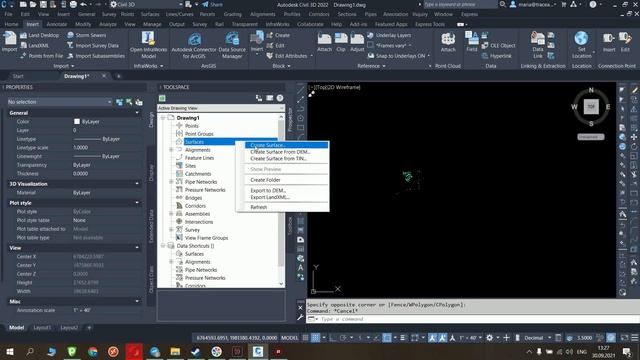Click the Steam icon in the taskbar
640x360 pixels.
tap(196, 351)
